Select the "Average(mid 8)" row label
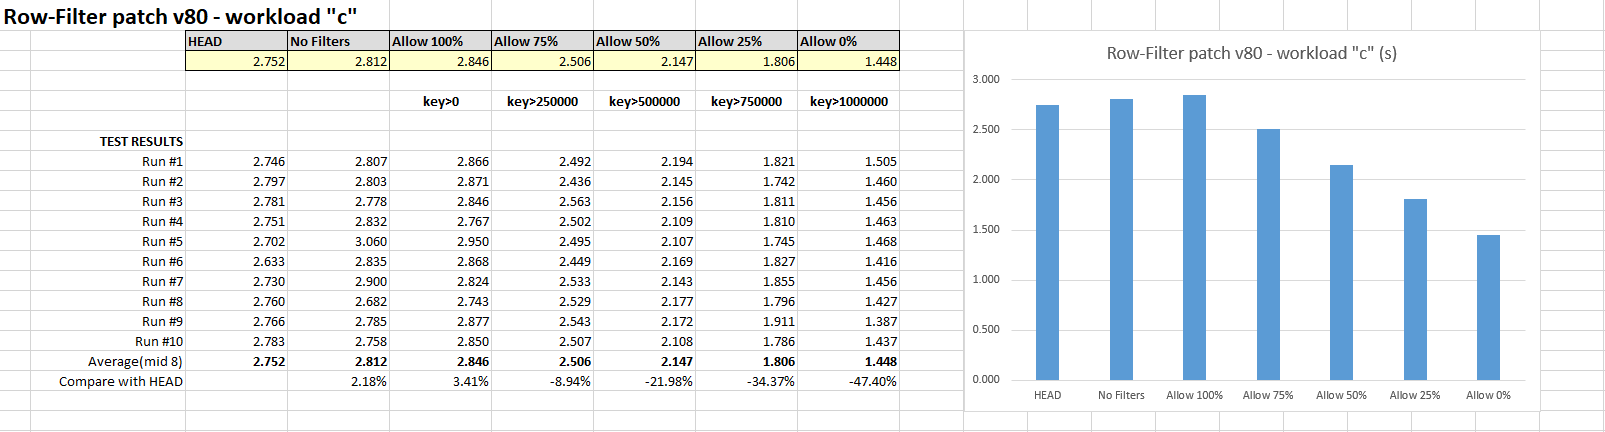 pyautogui.click(x=135, y=361)
